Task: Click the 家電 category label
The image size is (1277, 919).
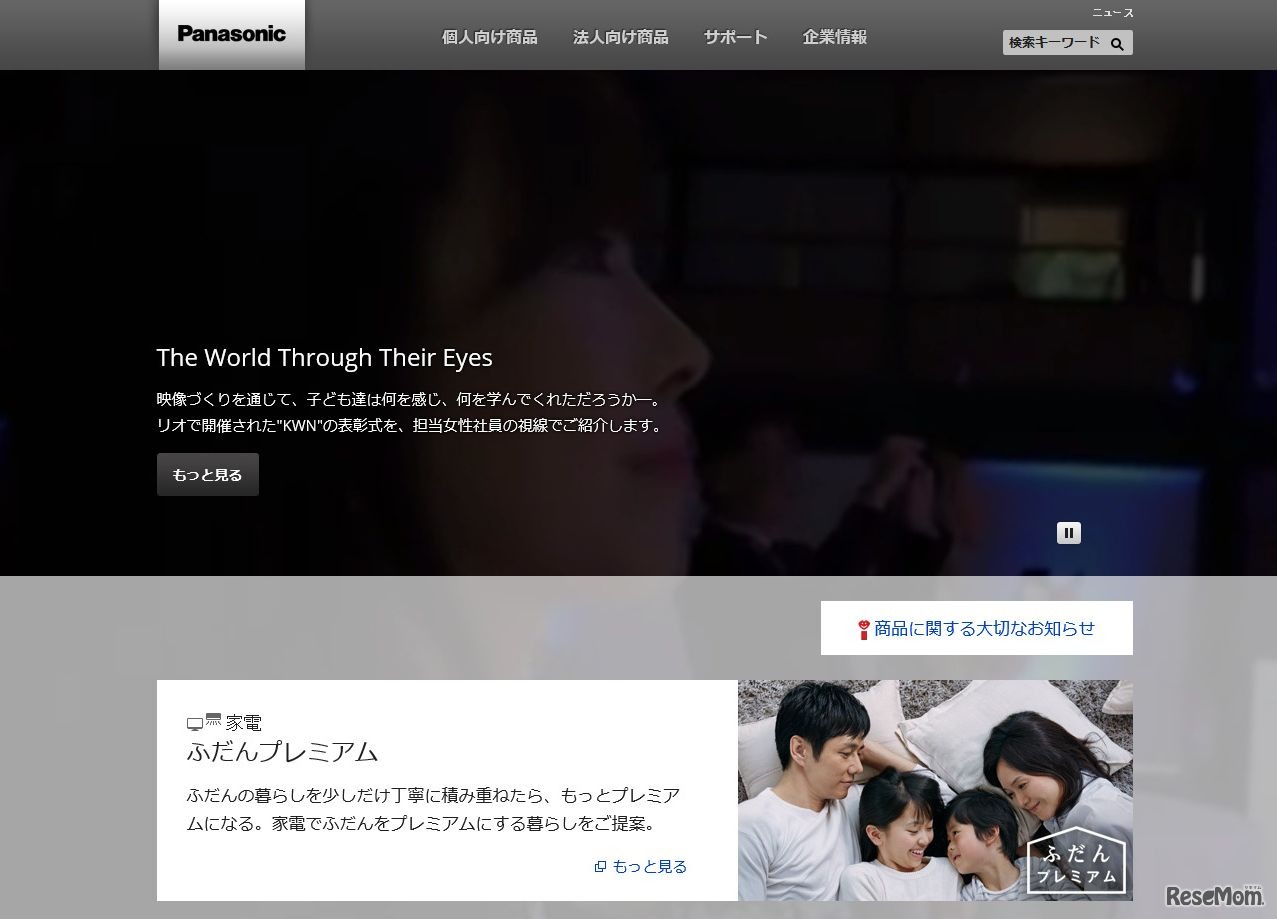Action: 243,722
